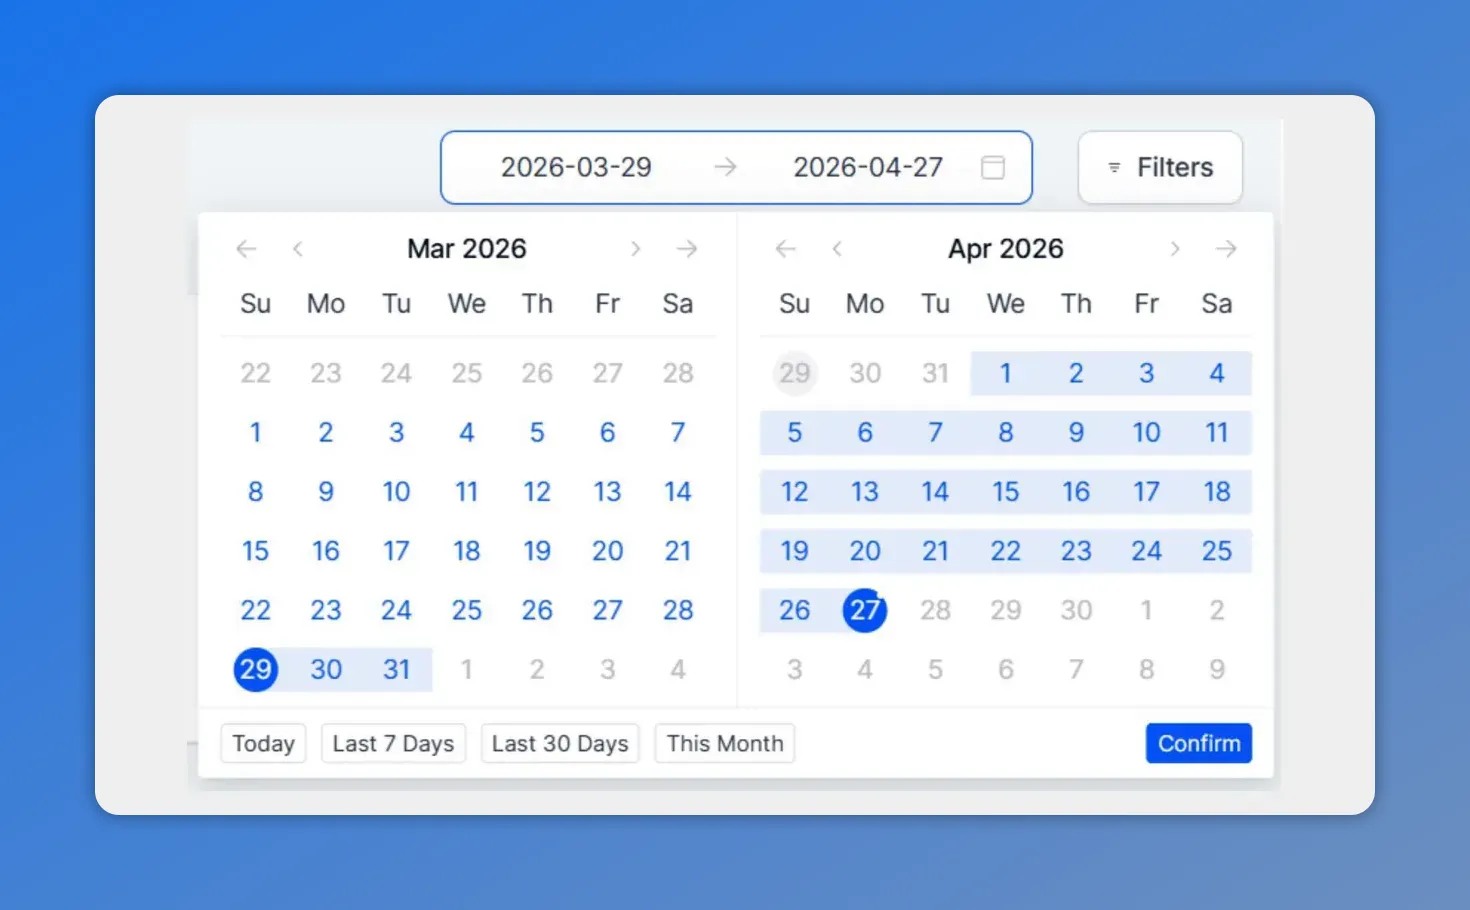Viewport: 1470px width, 910px height.
Task: Click the start date field showing 2026-03-29
Action: point(577,167)
